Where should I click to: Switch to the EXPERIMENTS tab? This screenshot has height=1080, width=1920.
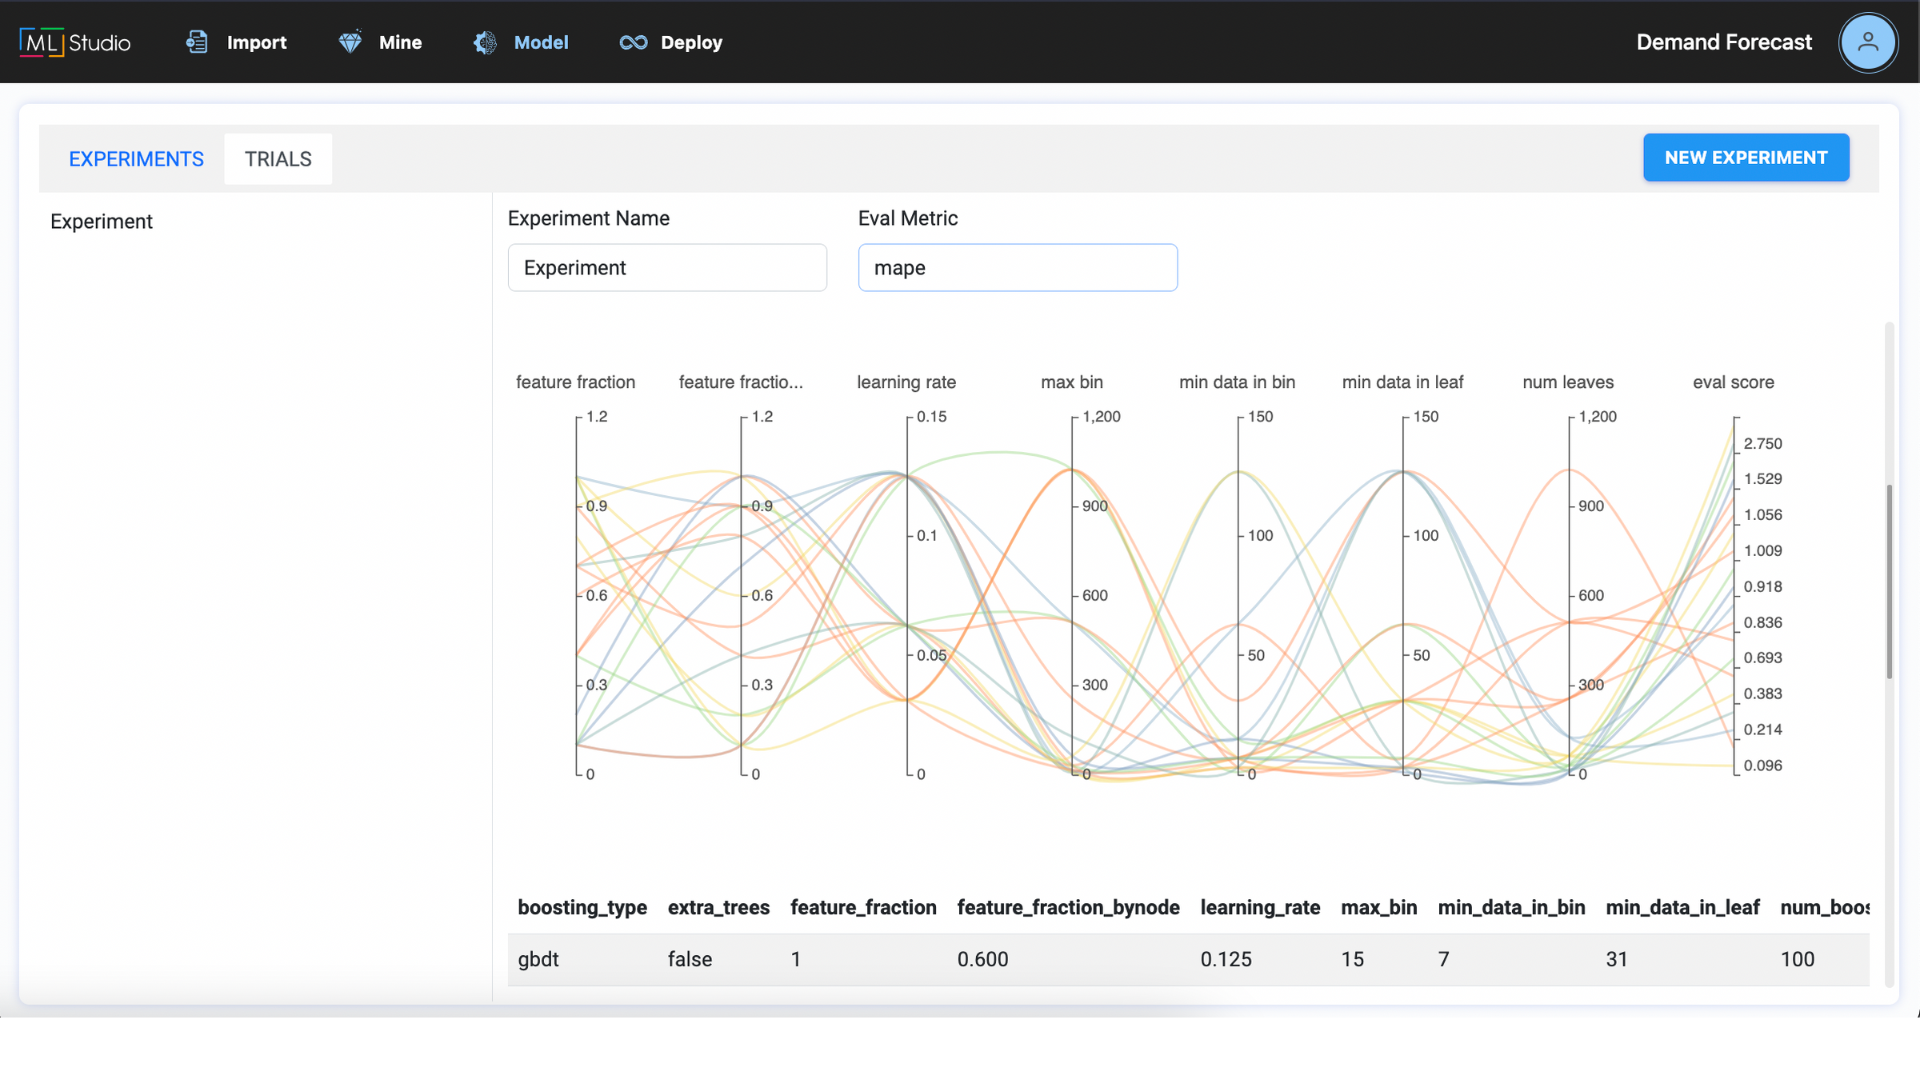click(136, 159)
